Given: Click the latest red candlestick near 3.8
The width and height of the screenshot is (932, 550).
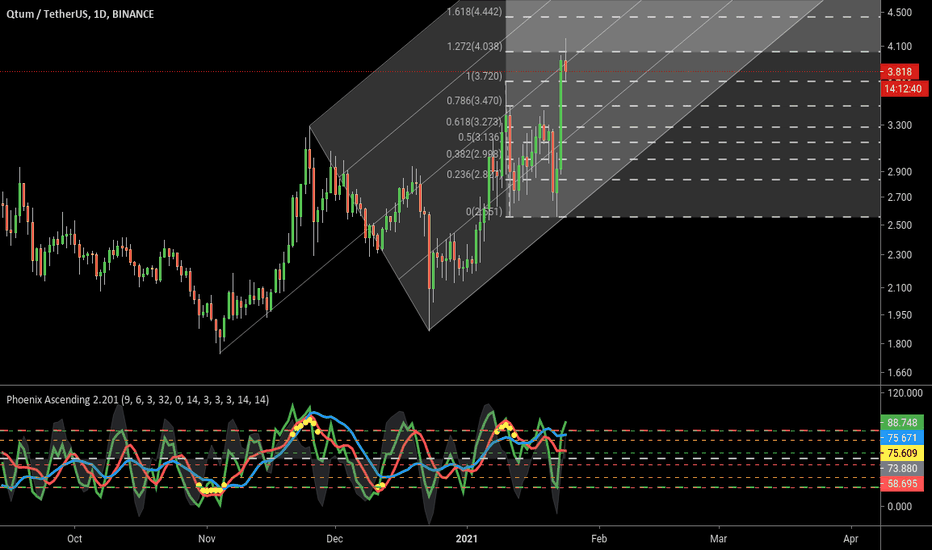Looking at the screenshot, I should coord(565,67).
